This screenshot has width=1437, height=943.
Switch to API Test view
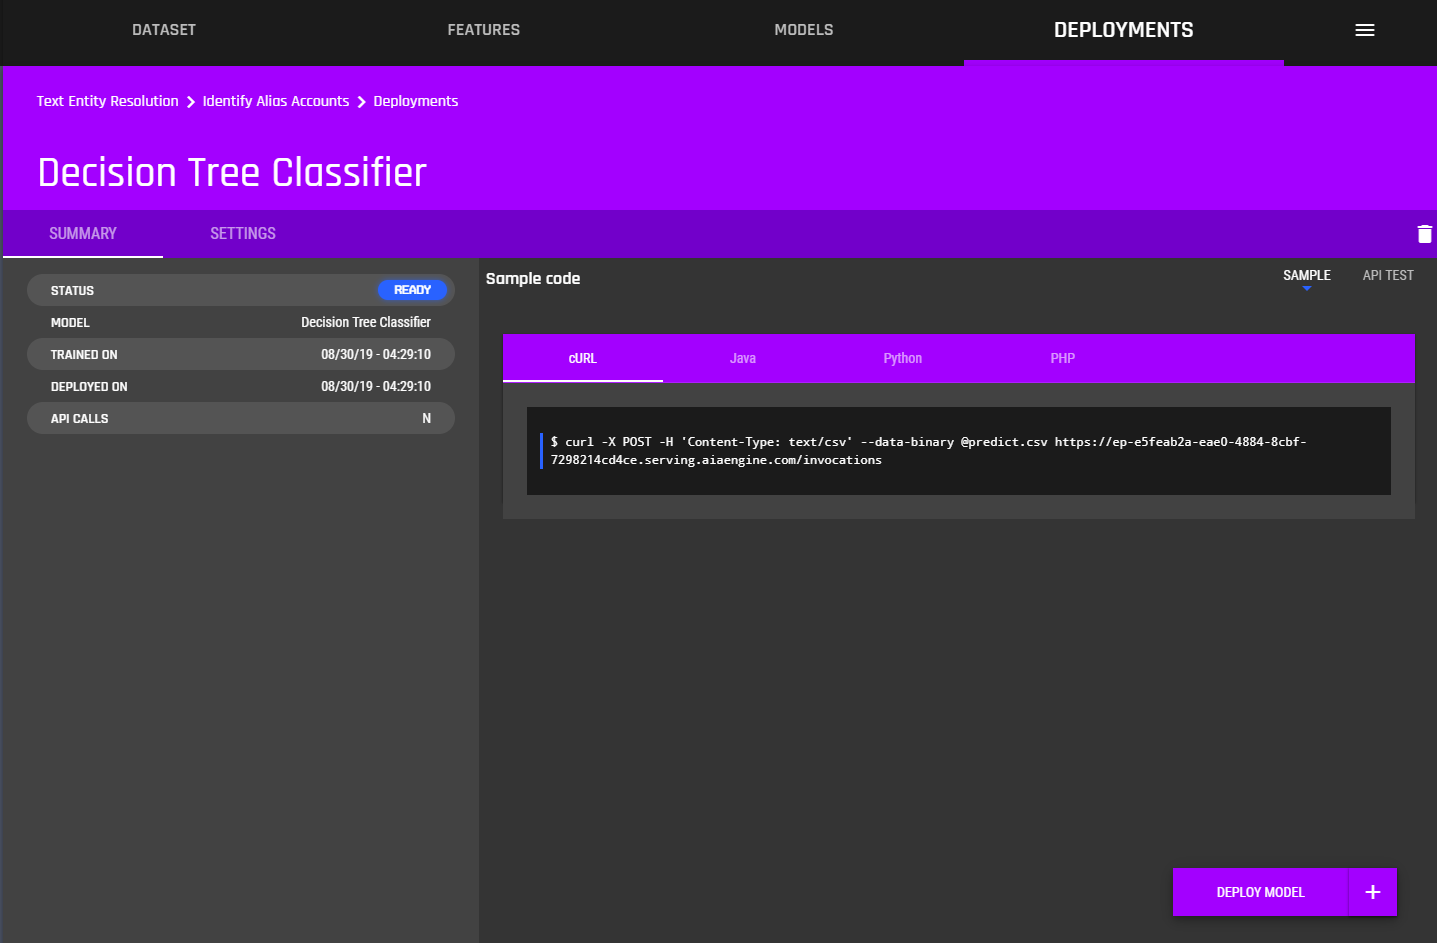point(1388,275)
